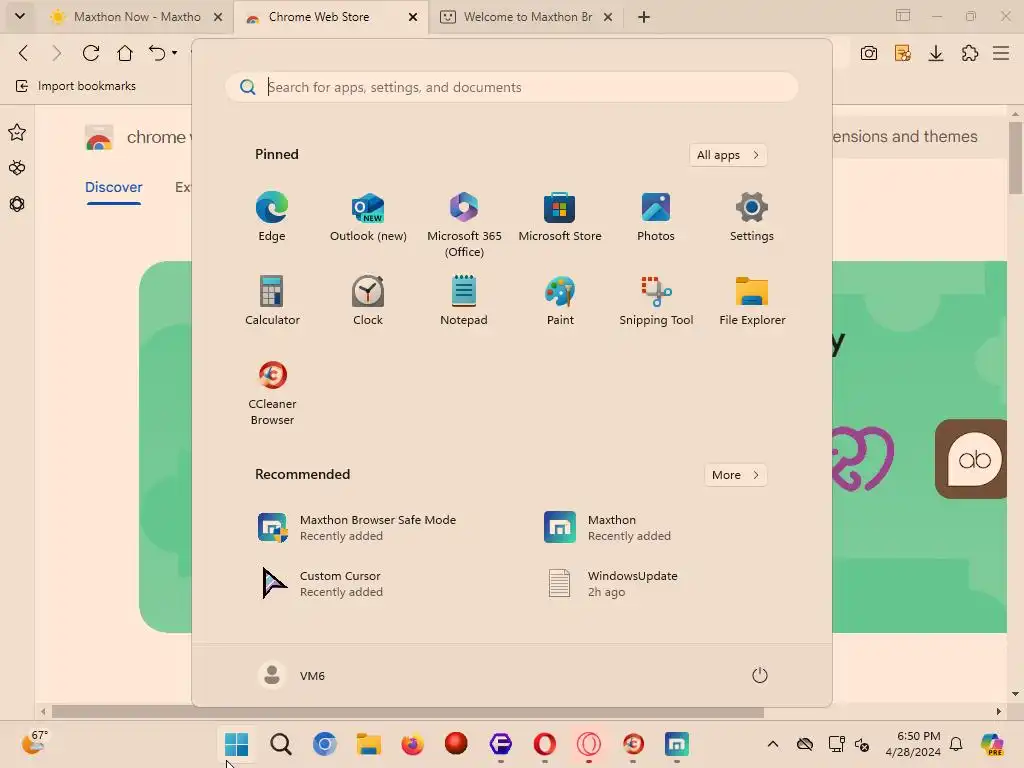Click the muted volume tray icon
Screen dimensions: 1024x768
click(x=861, y=744)
